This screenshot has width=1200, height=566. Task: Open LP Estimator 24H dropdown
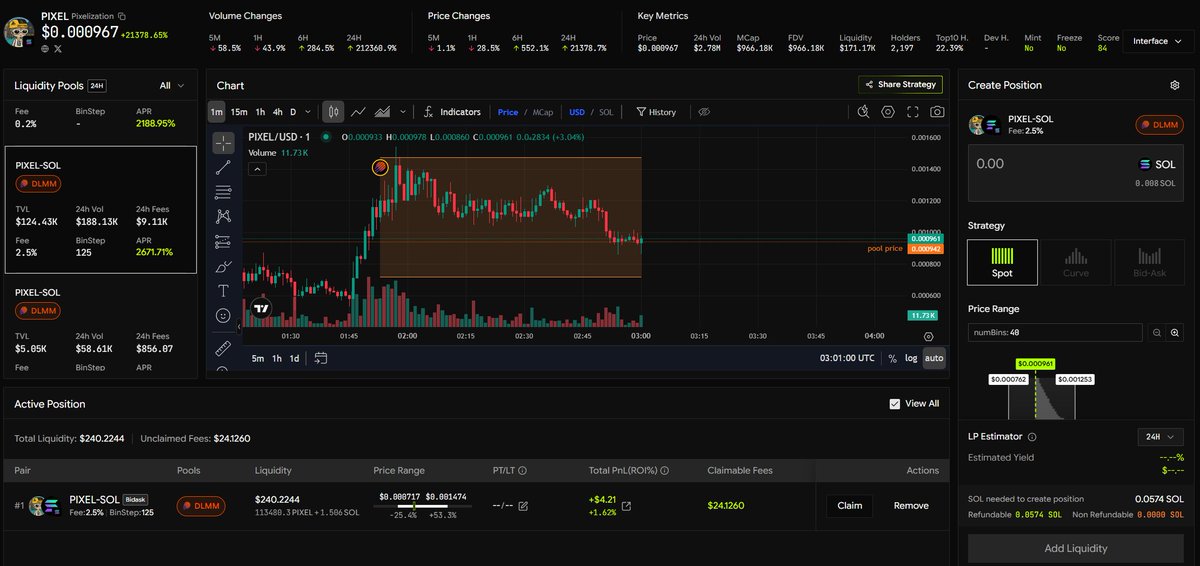click(x=1161, y=437)
